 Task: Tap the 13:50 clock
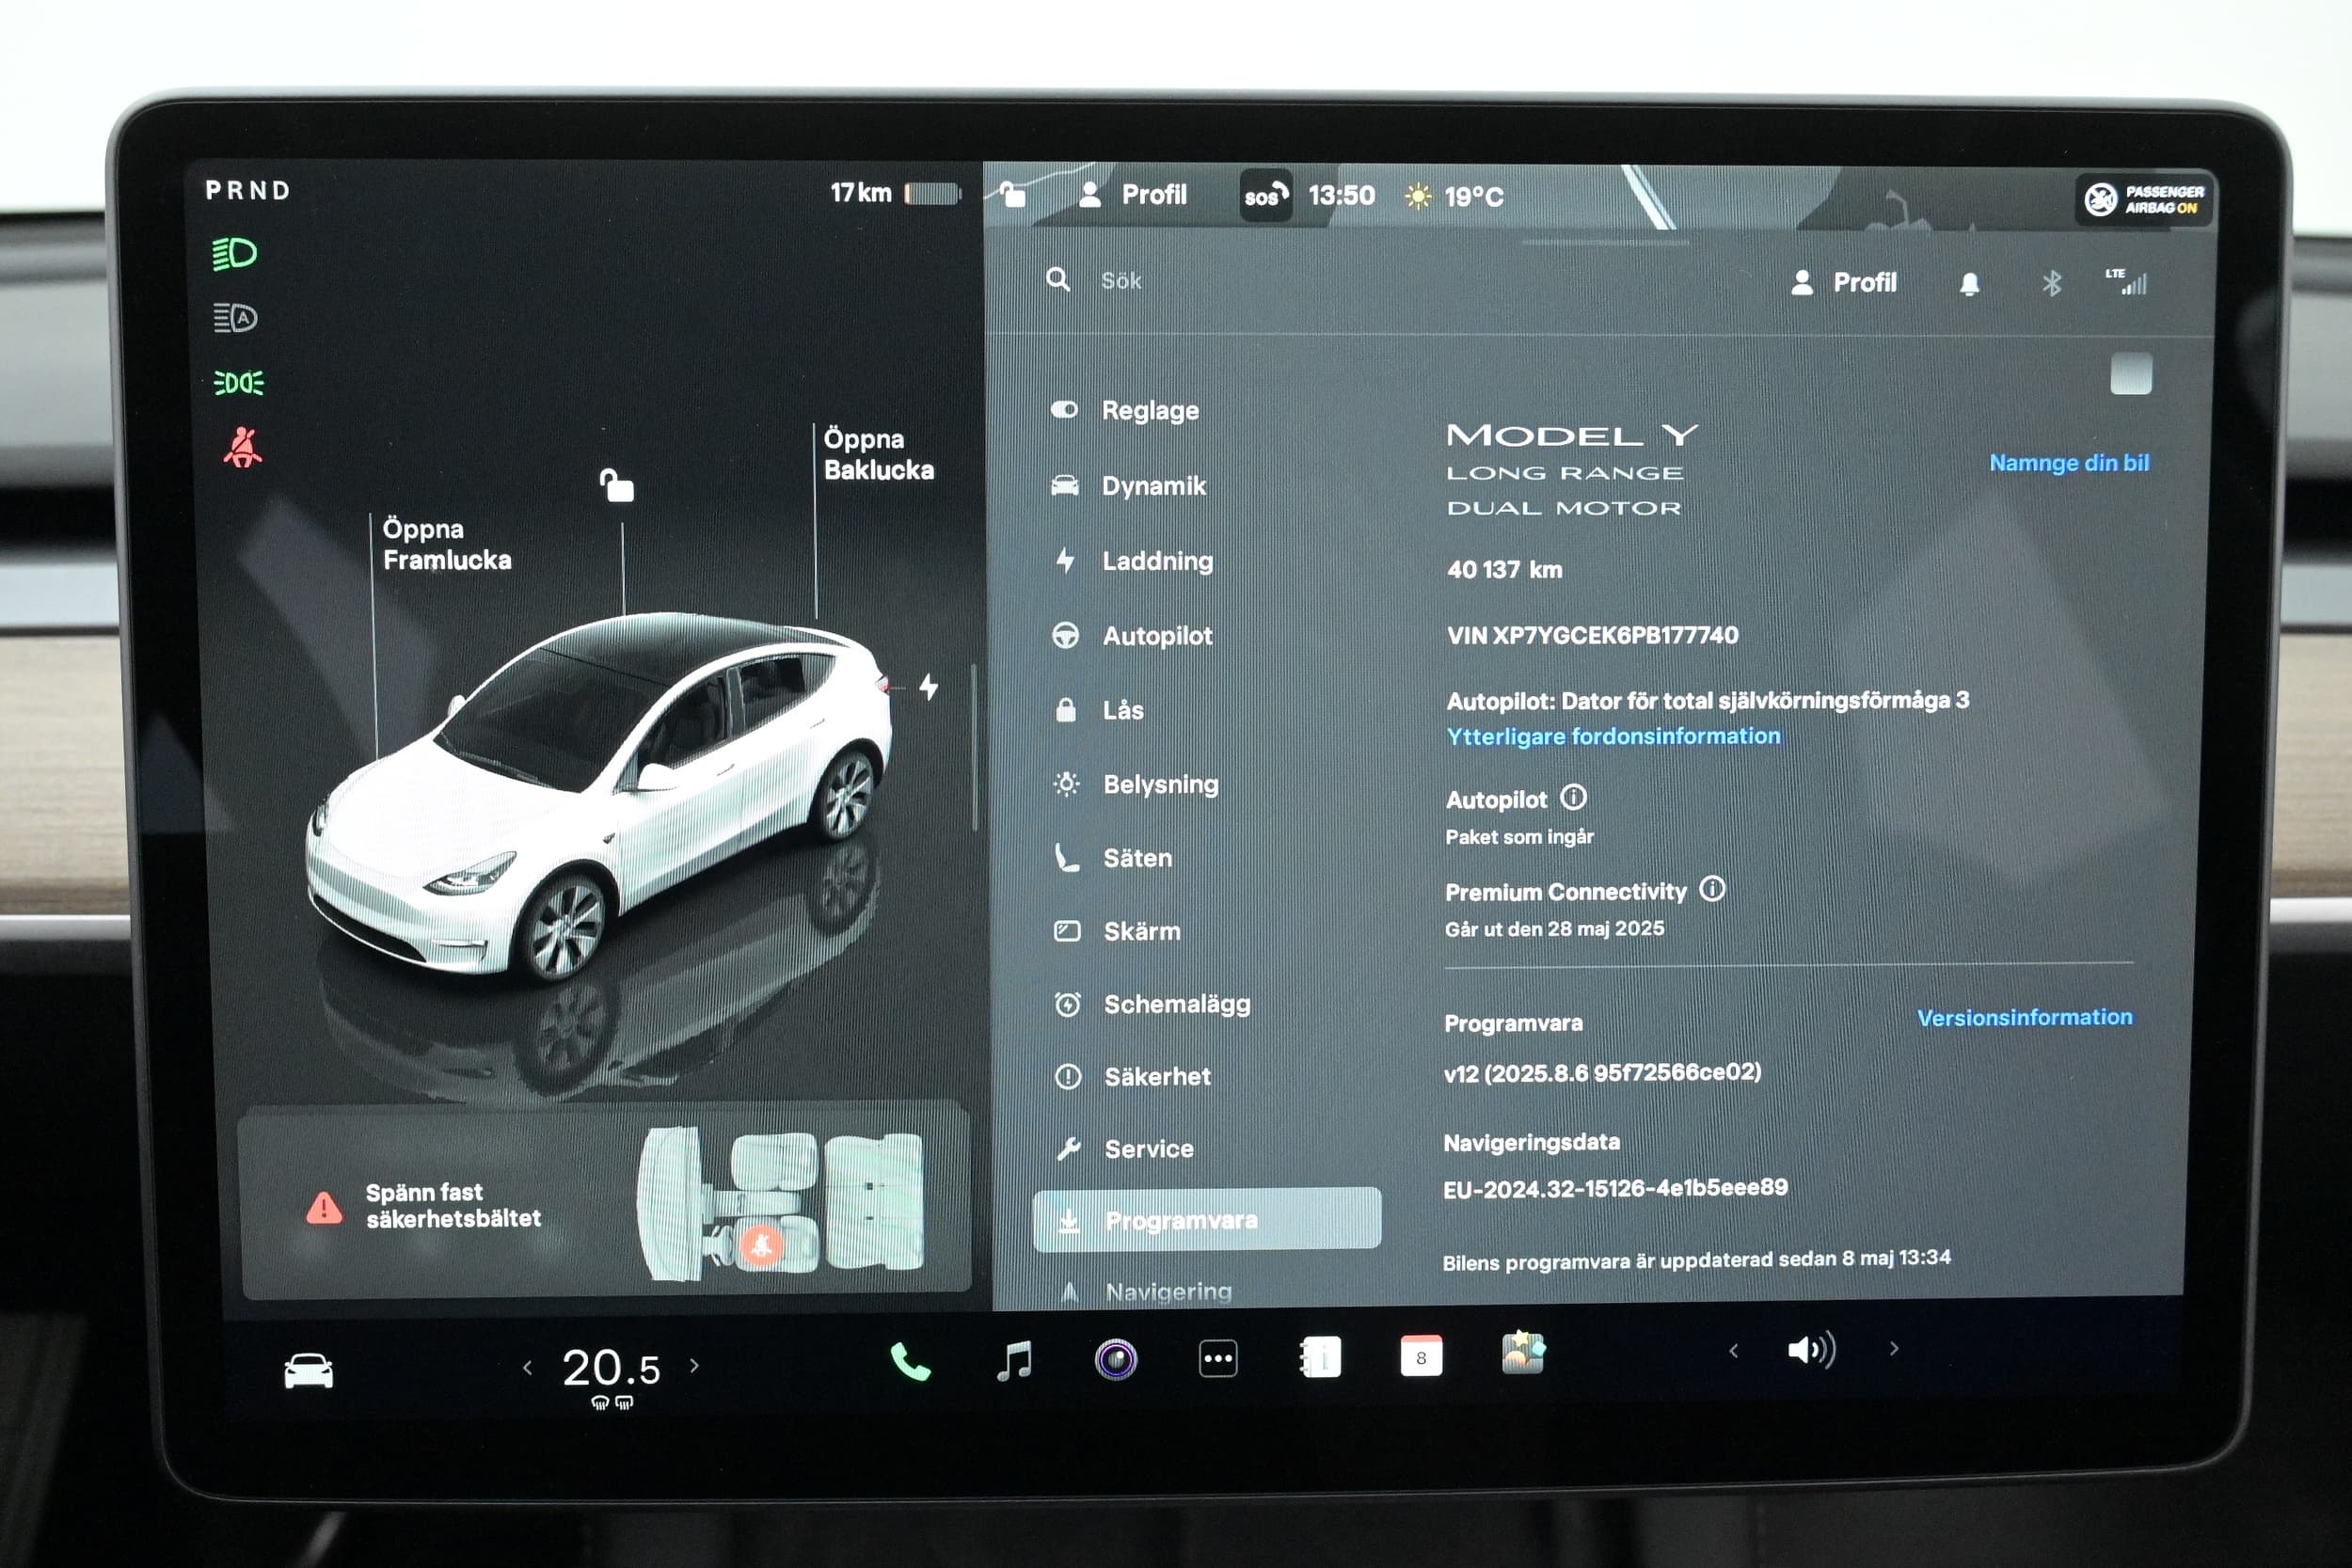[x=1342, y=196]
